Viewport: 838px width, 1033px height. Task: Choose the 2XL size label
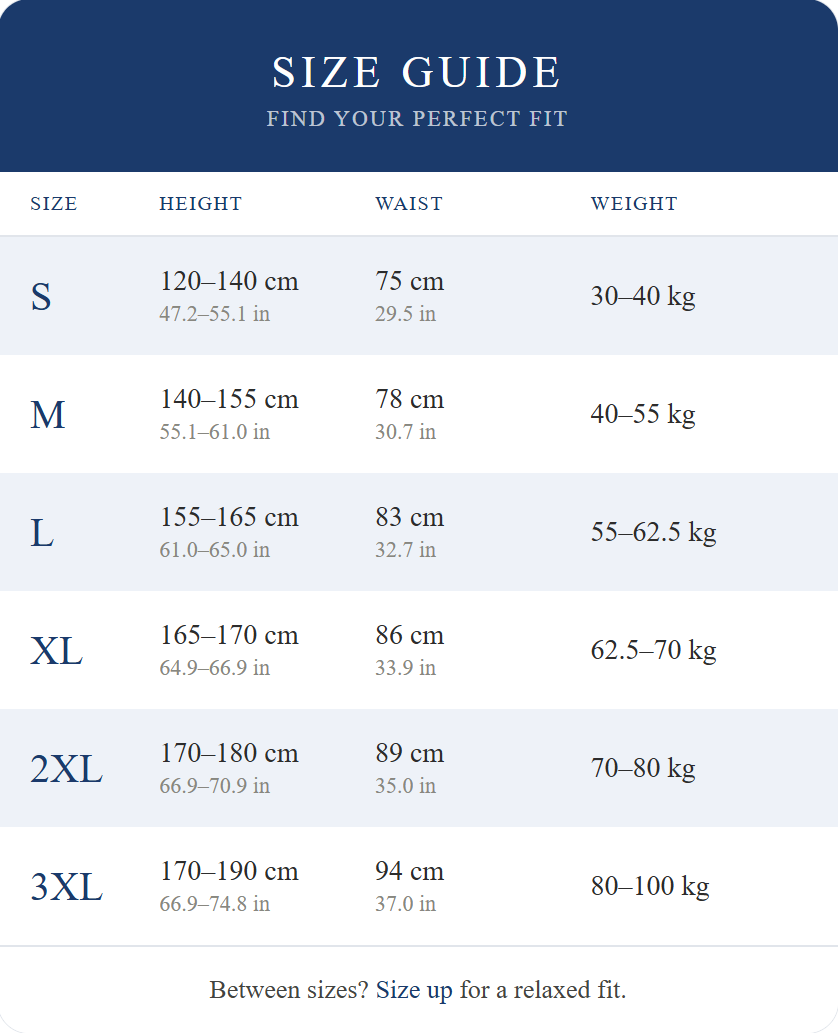(x=66, y=769)
